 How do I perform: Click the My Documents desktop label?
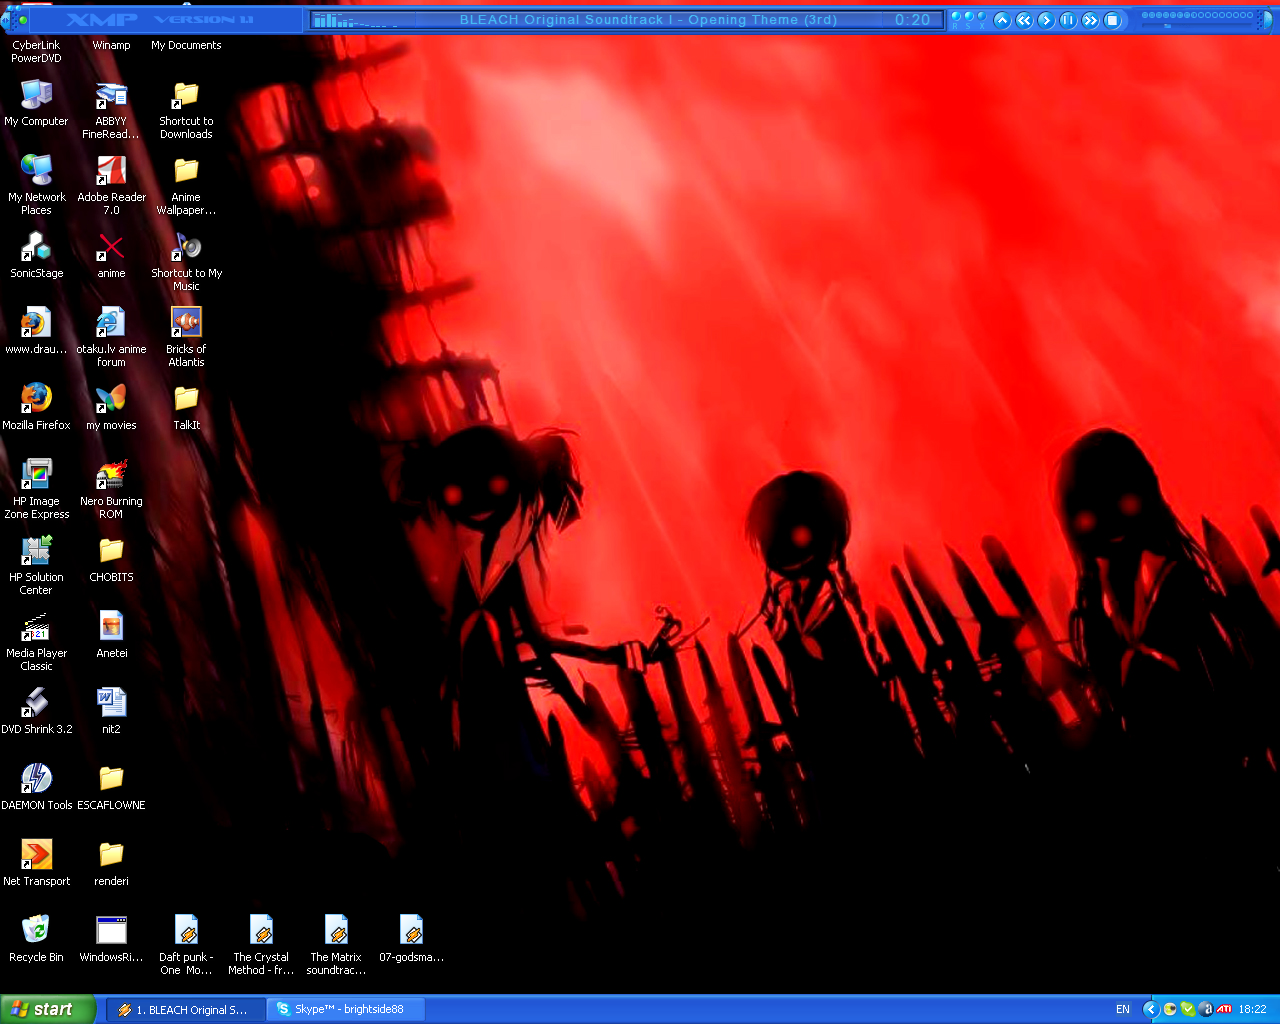pyautogui.click(x=186, y=45)
